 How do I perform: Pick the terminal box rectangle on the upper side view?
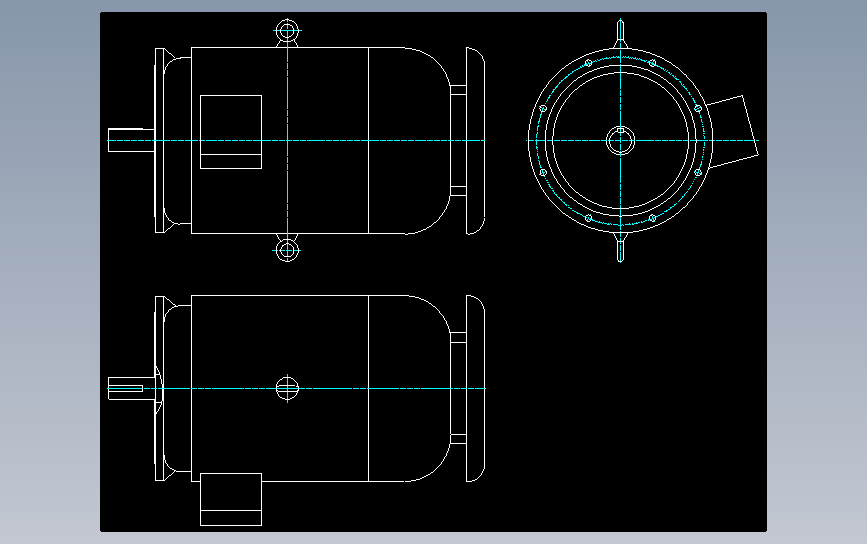231,132
